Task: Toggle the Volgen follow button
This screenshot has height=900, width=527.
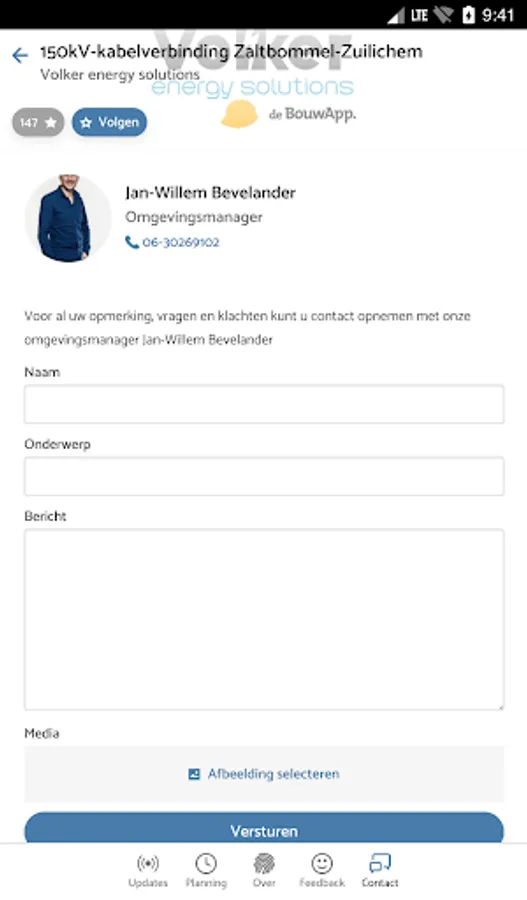Action: [x=109, y=122]
